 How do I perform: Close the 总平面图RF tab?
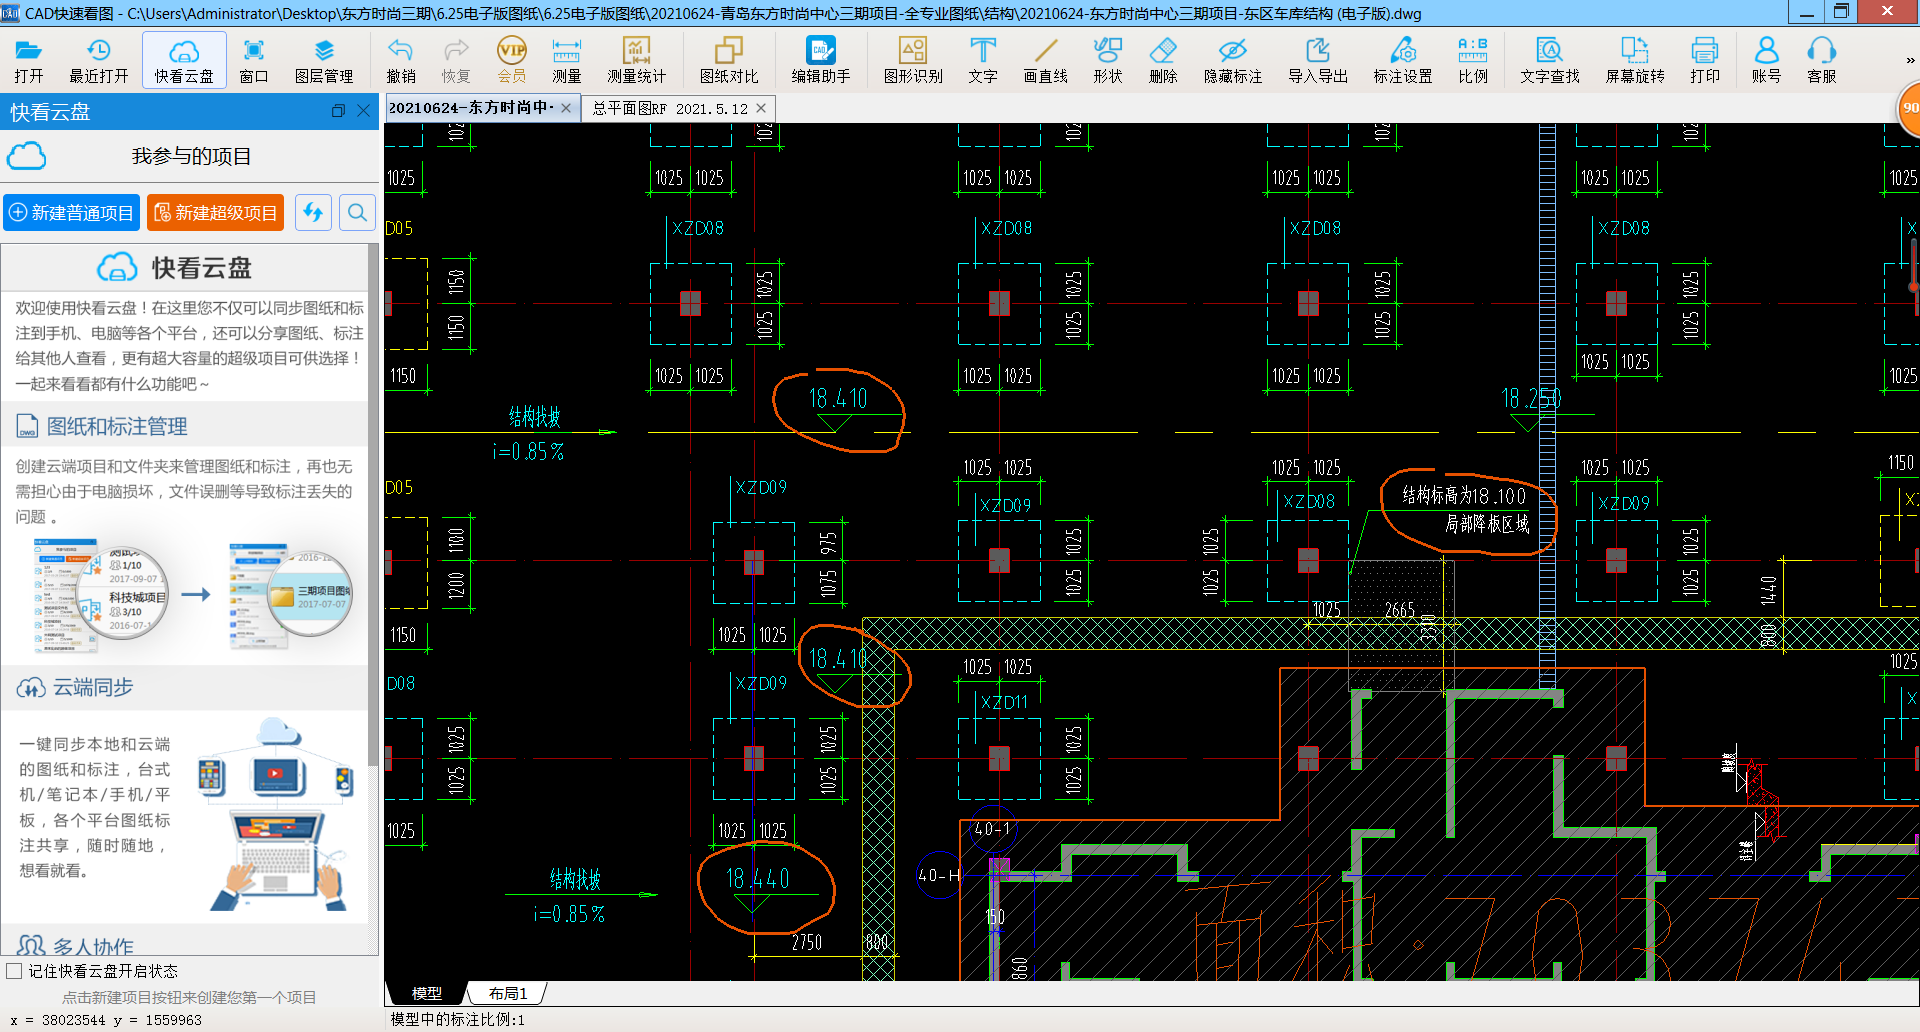tap(761, 108)
